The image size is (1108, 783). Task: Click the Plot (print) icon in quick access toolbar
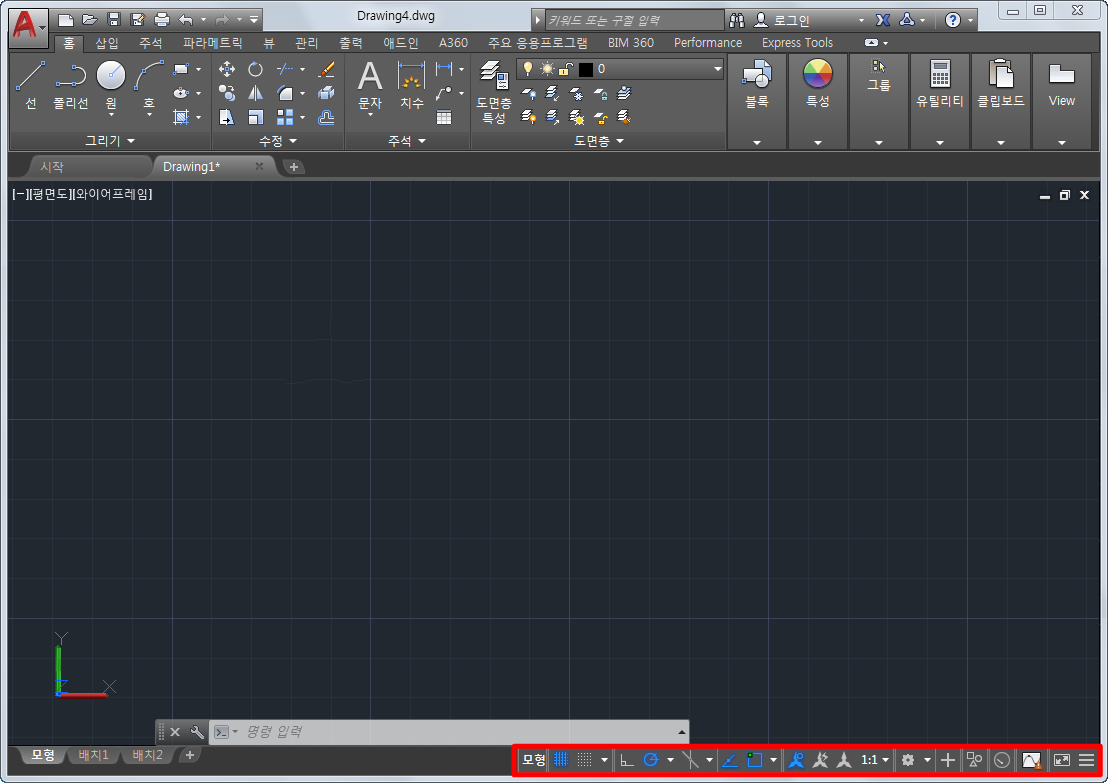162,20
